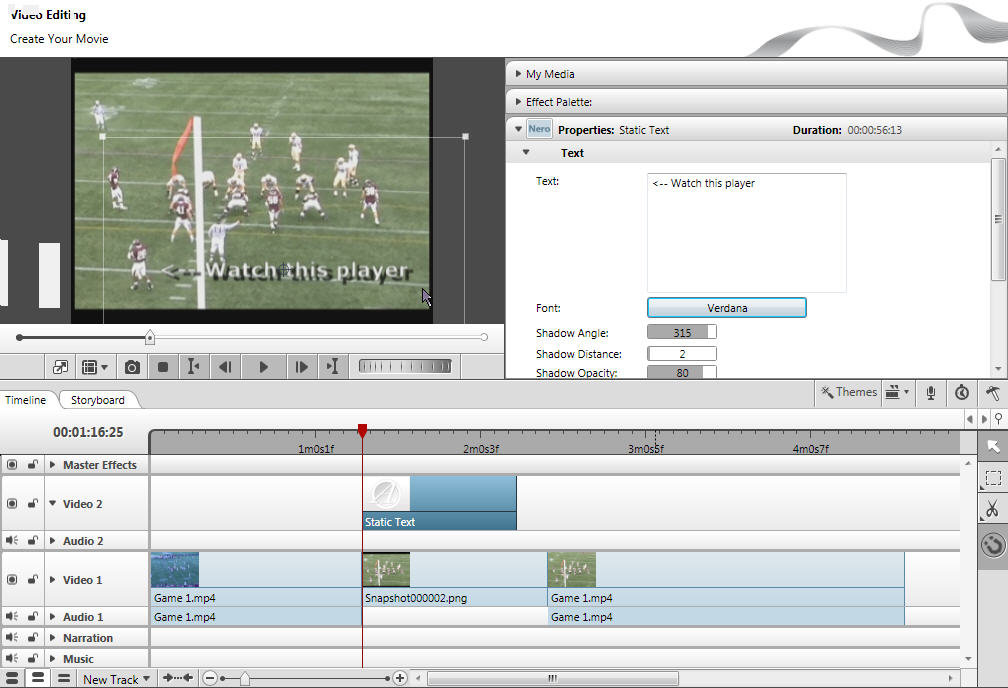Viewport: 1008px width, 688px height.
Task: Mute the Narration track
Action: pos(12,638)
